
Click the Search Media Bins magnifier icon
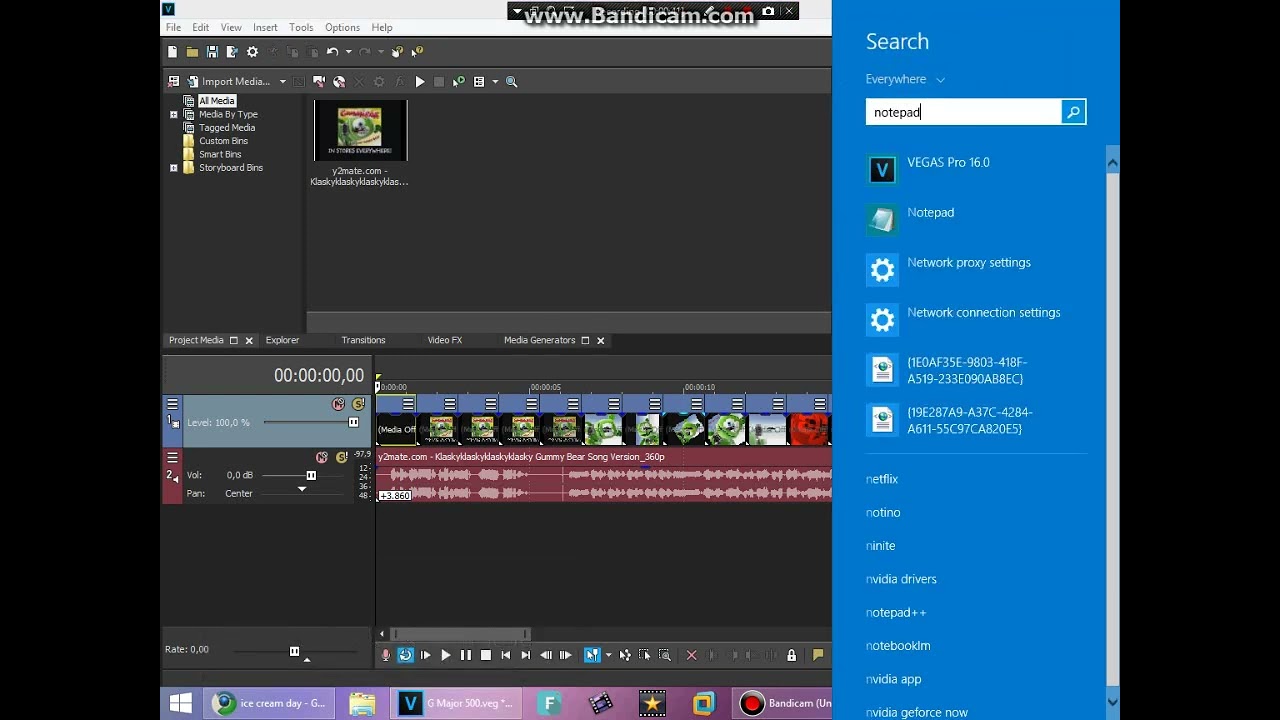click(512, 82)
